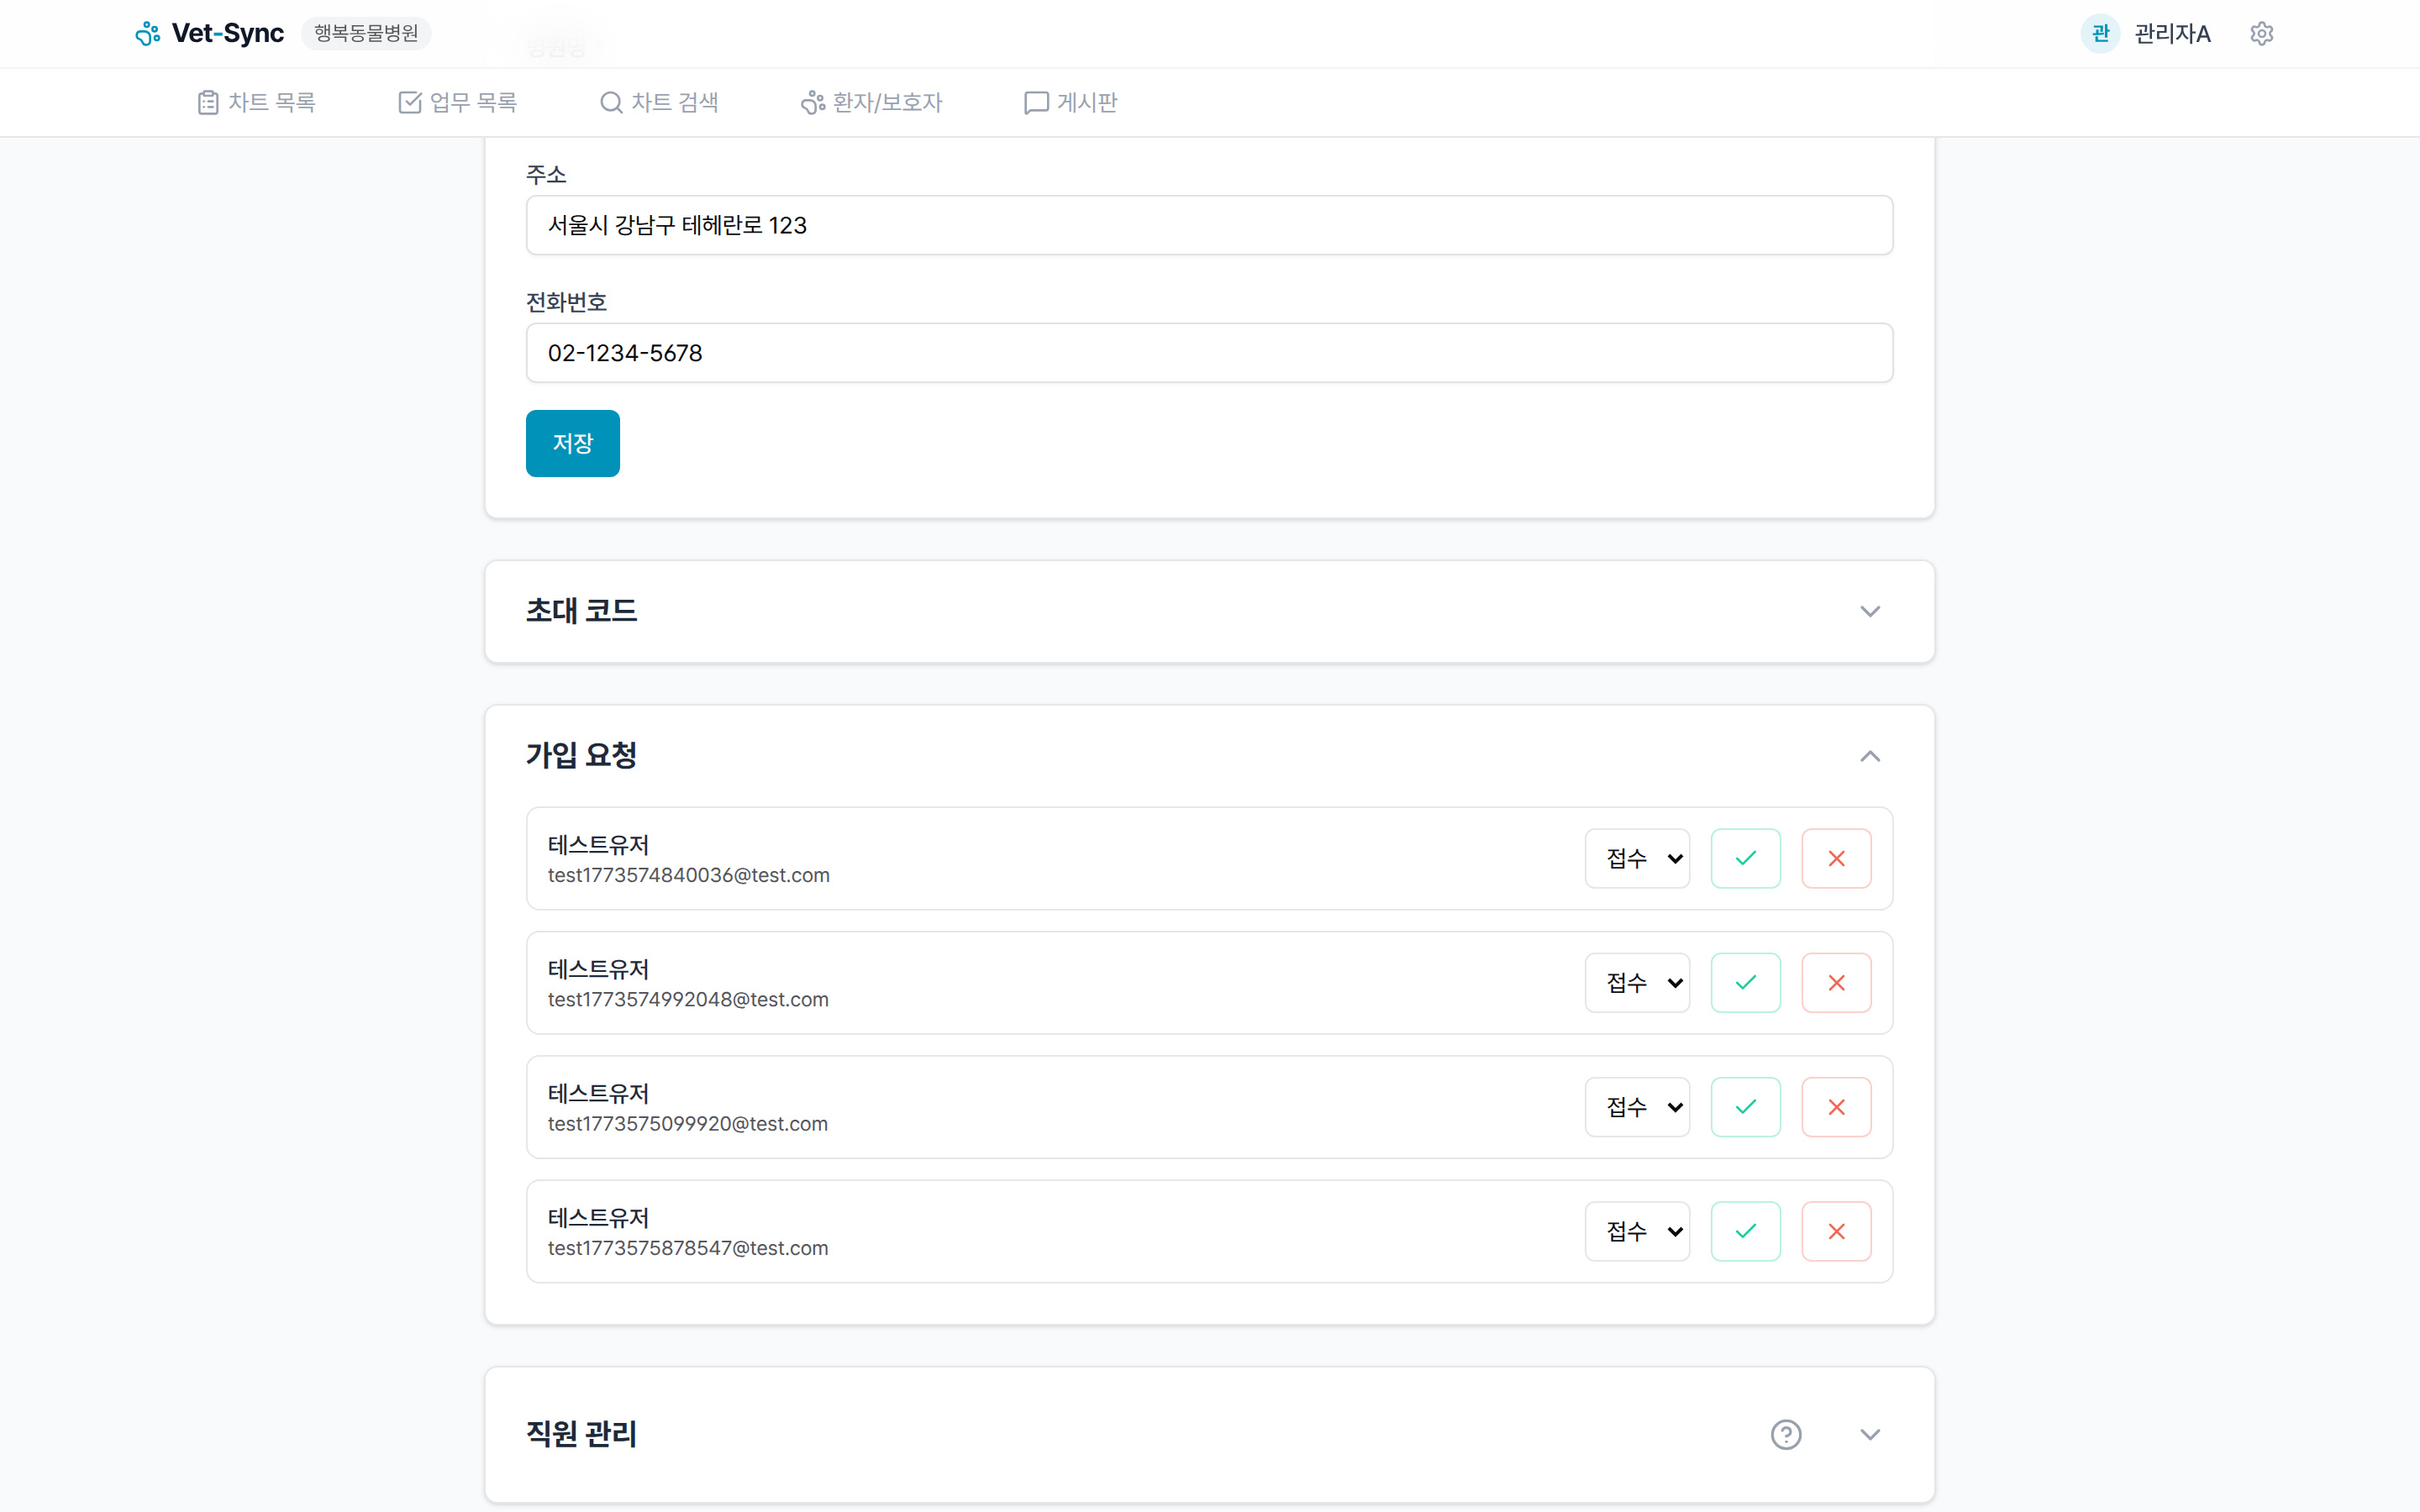Go to the 차트 목록 tab

click(x=257, y=102)
